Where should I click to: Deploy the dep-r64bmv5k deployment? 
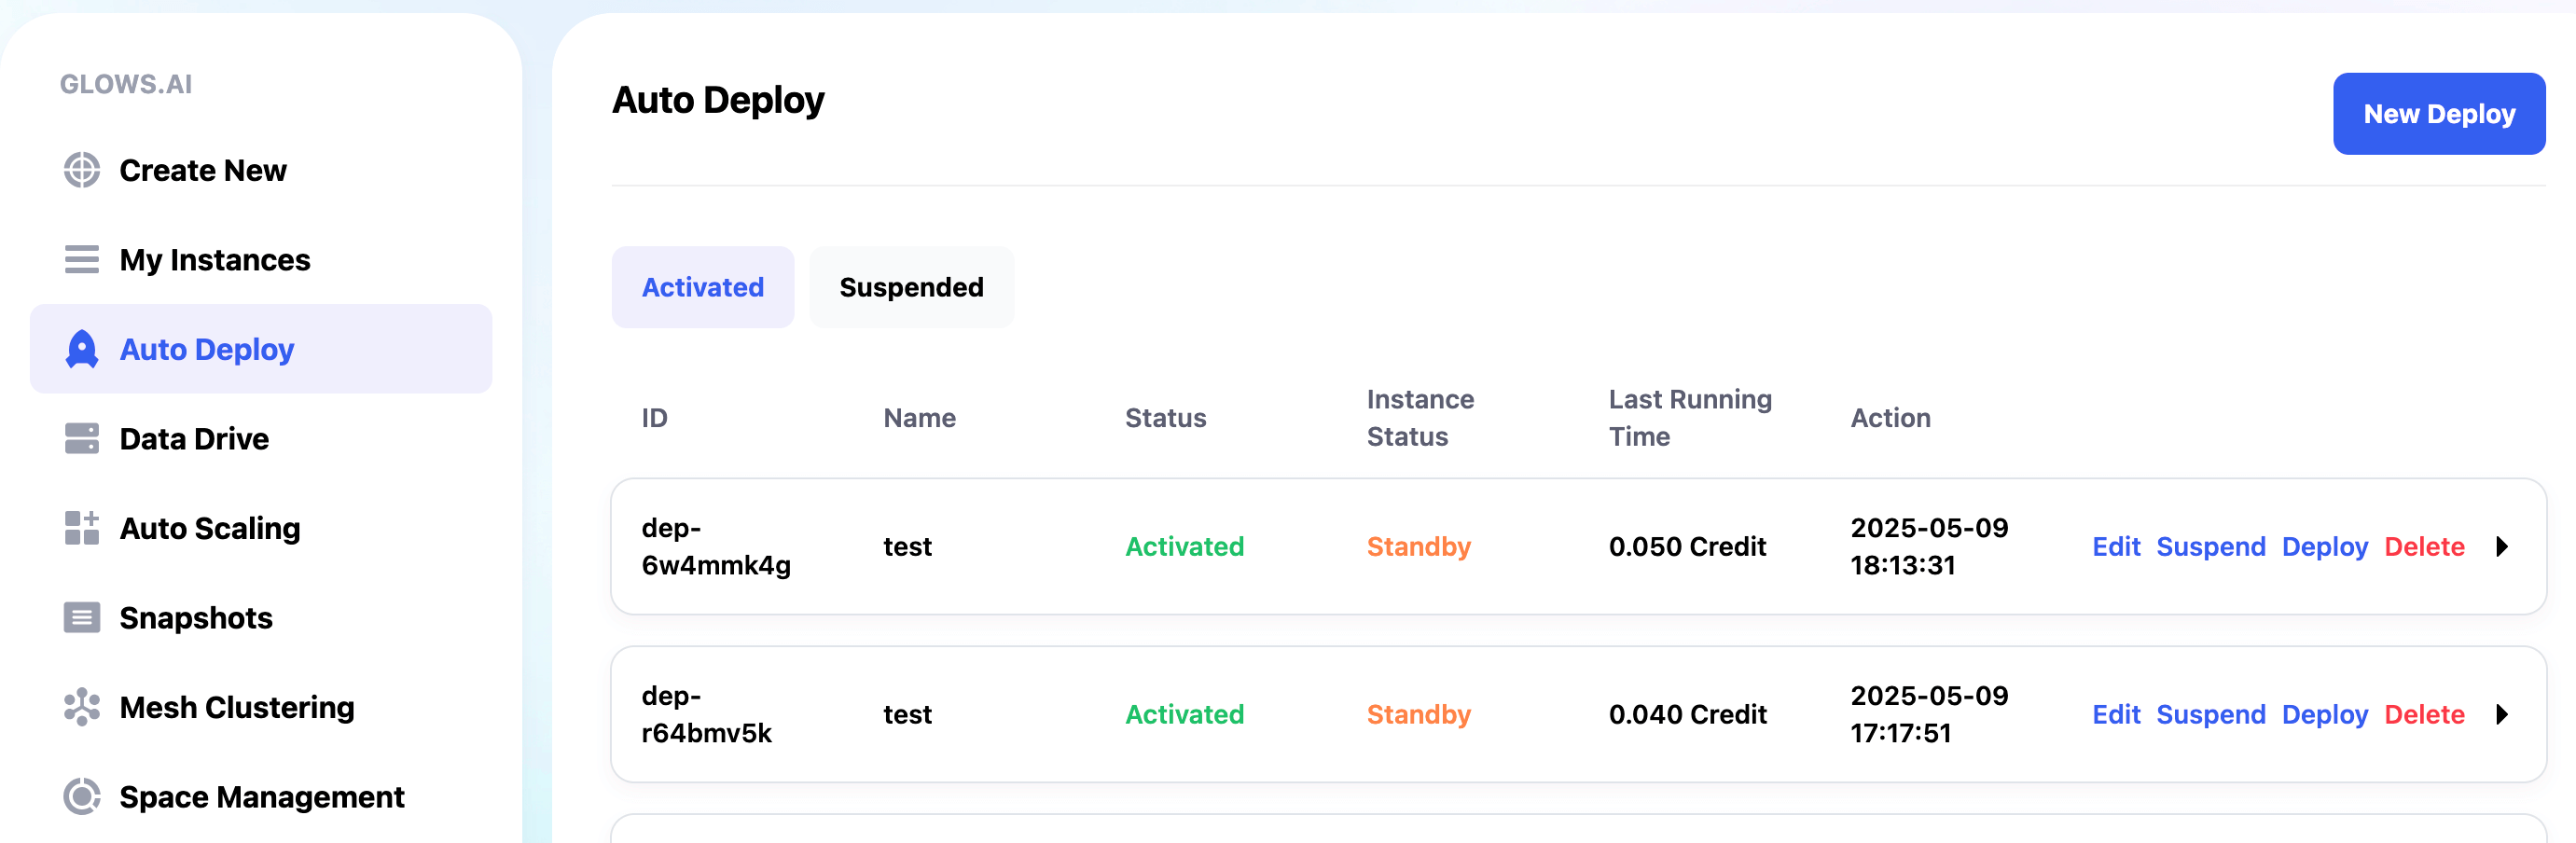pos(2324,715)
